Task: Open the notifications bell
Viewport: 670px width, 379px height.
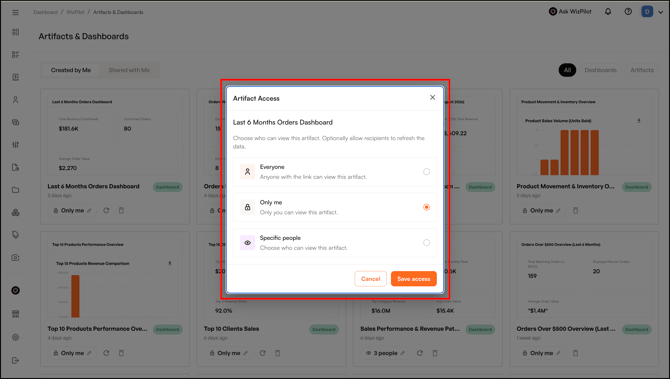Action: click(608, 12)
